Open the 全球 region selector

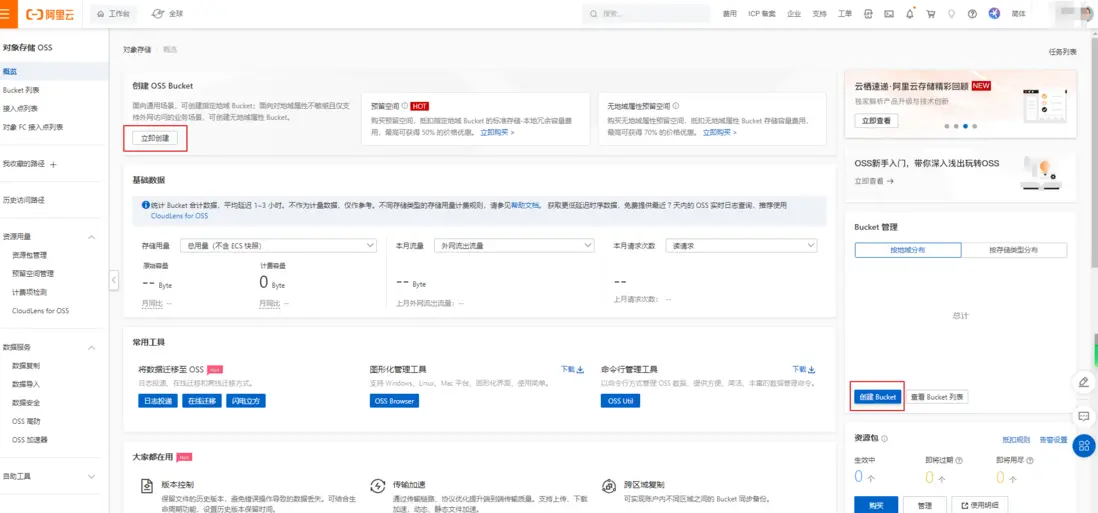[167, 14]
